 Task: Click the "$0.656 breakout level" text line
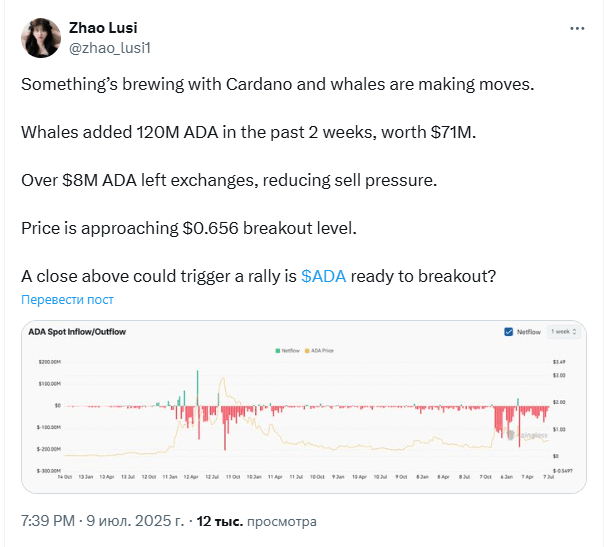click(188, 229)
